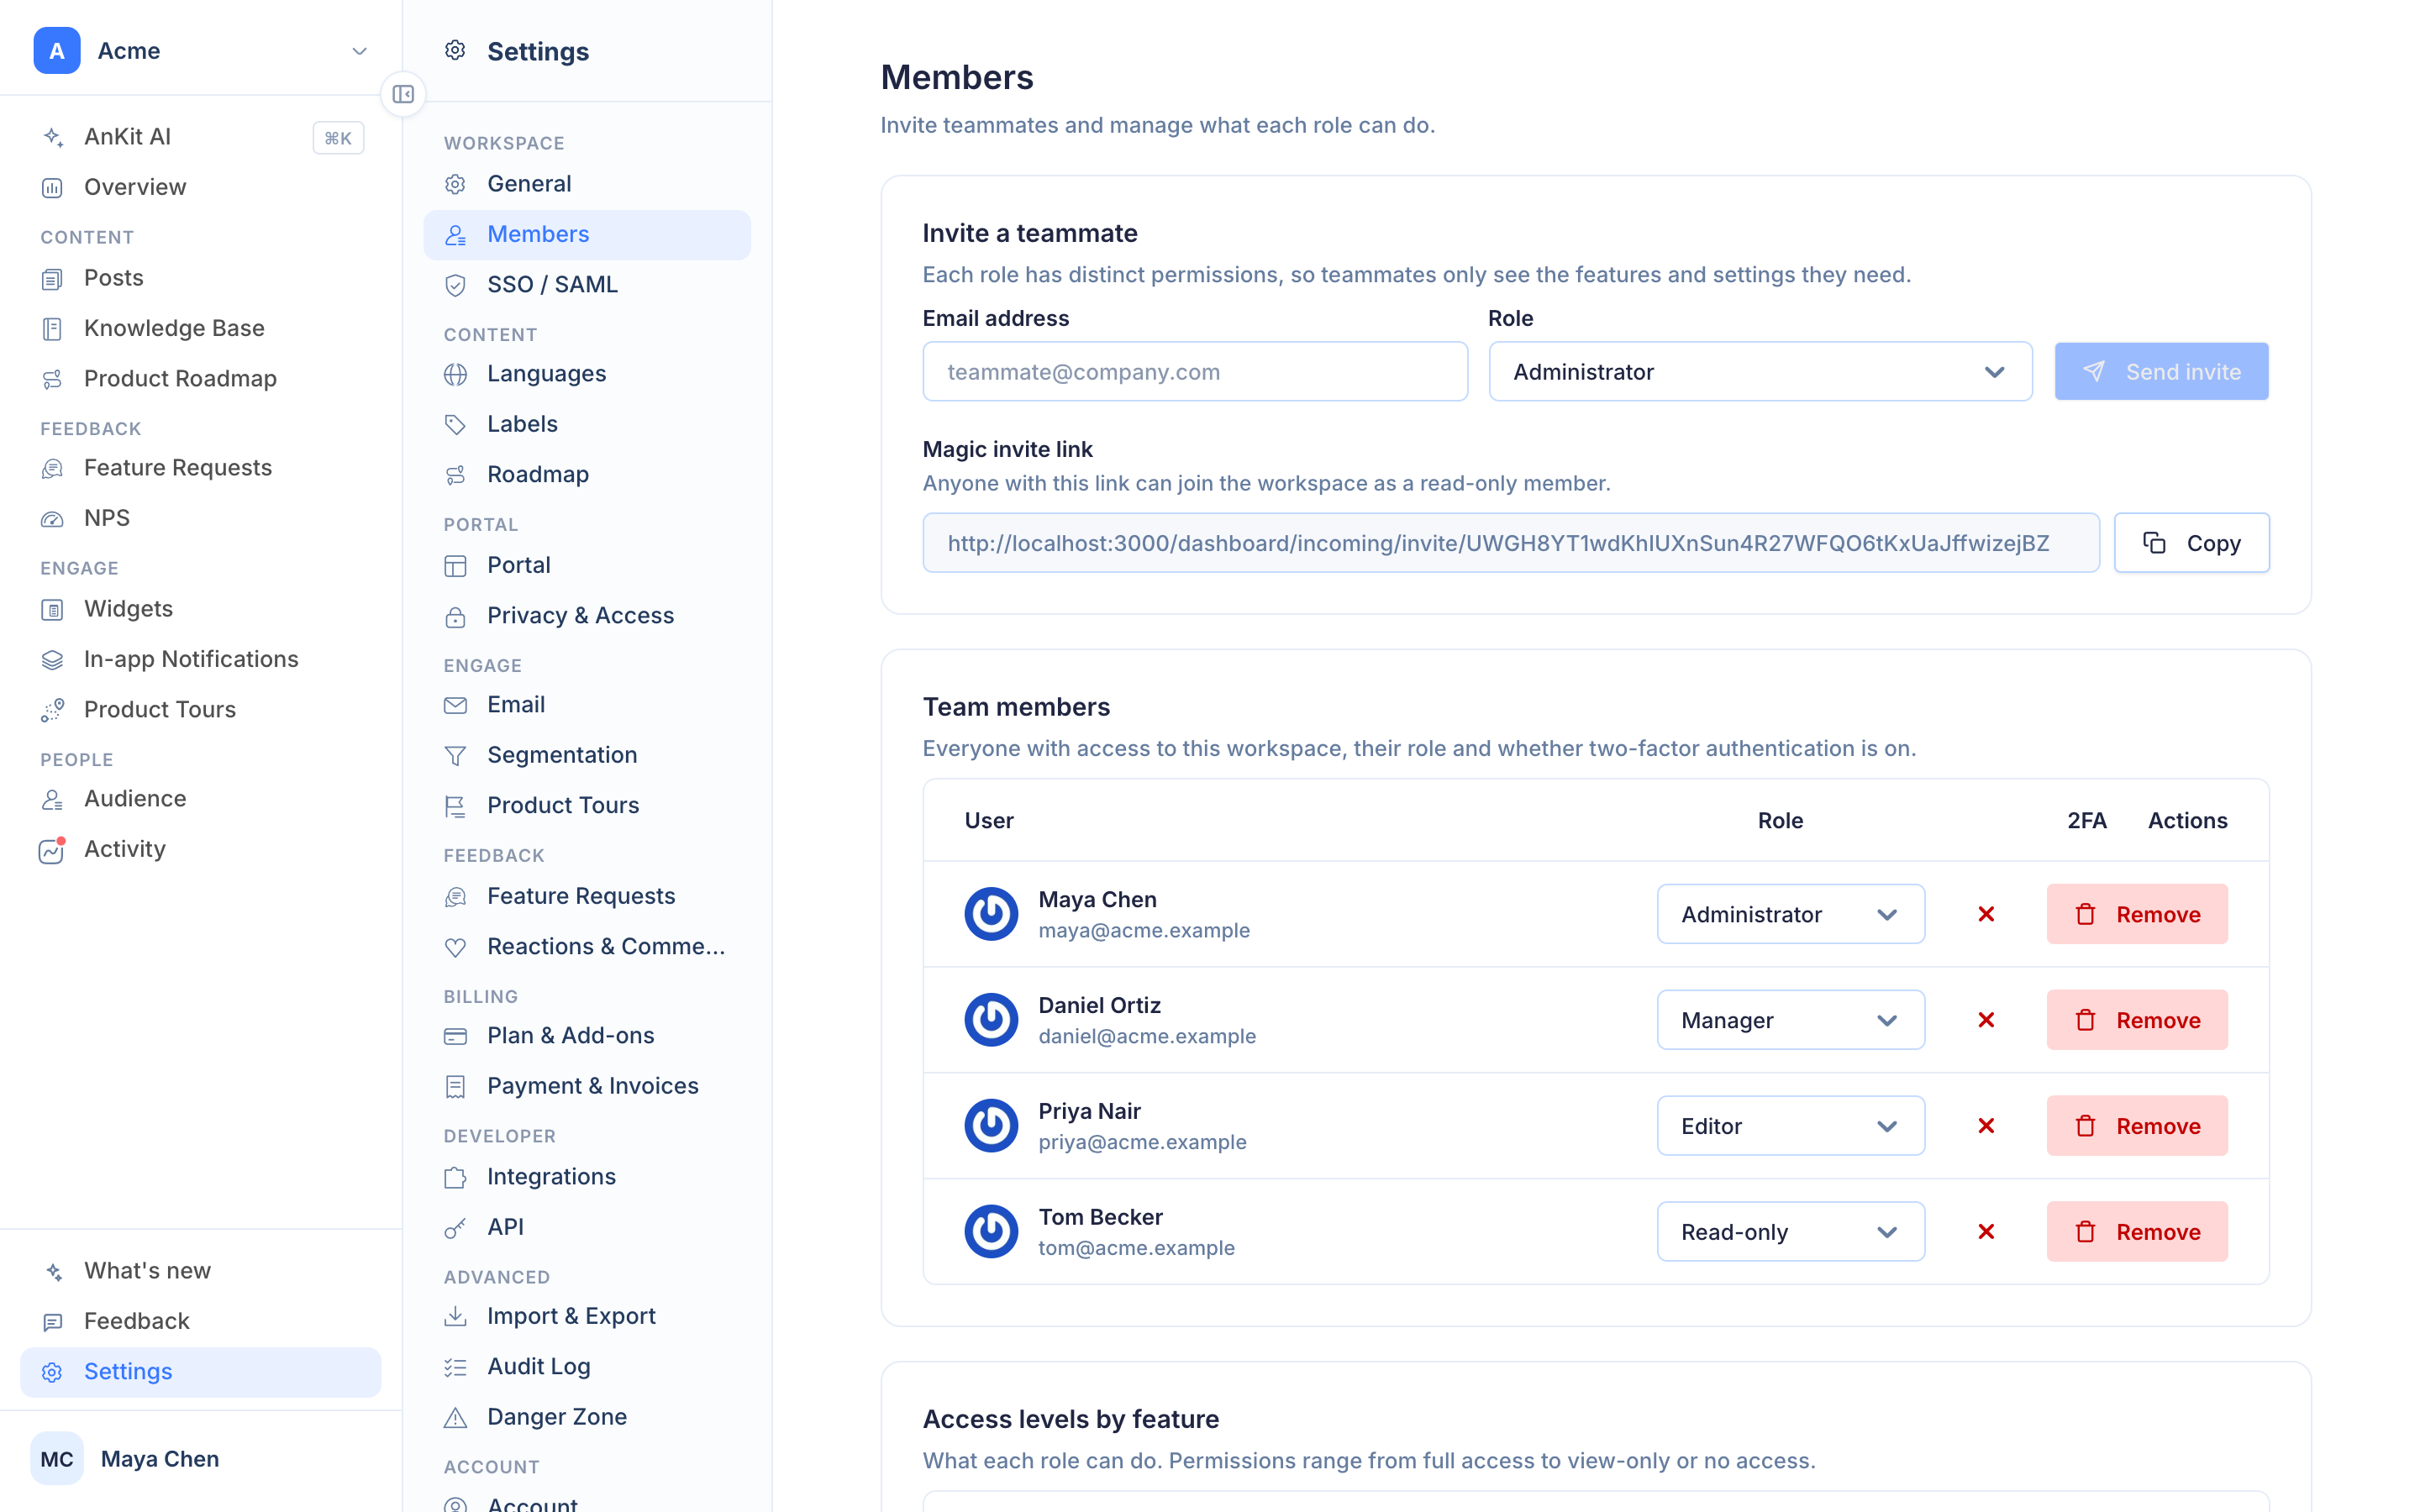Click the NPS gauge icon
This screenshot has height=1512, width=2420.
(x=53, y=518)
